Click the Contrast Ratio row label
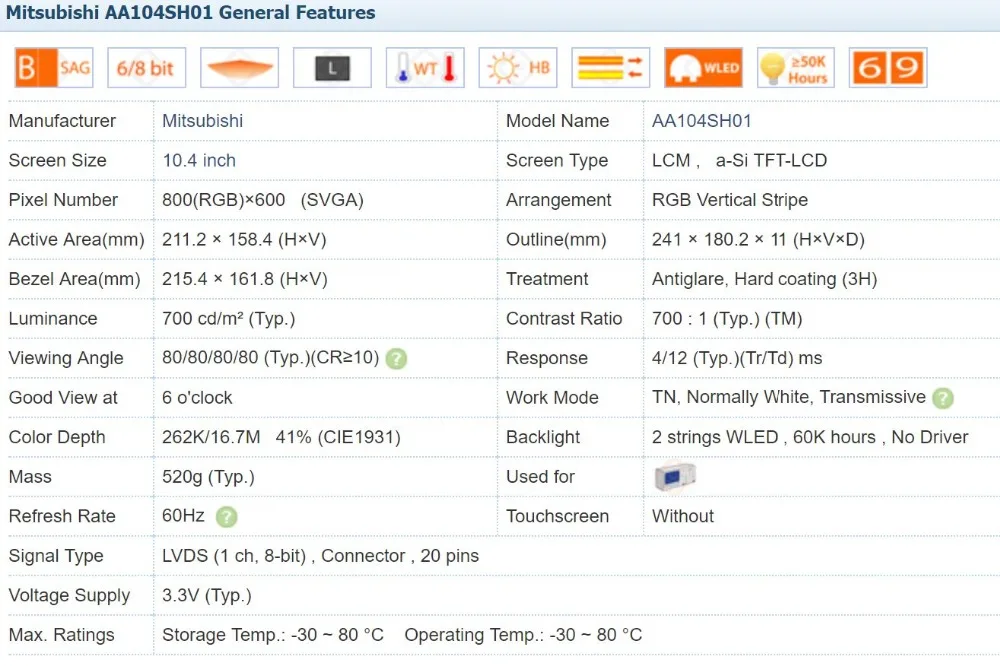The image size is (1000, 666). pyautogui.click(x=564, y=319)
